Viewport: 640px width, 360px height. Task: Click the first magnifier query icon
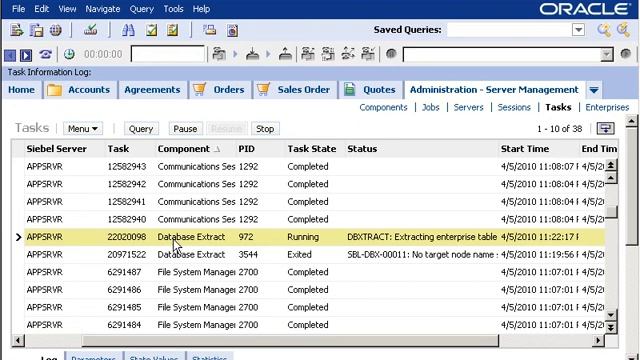[604, 30]
